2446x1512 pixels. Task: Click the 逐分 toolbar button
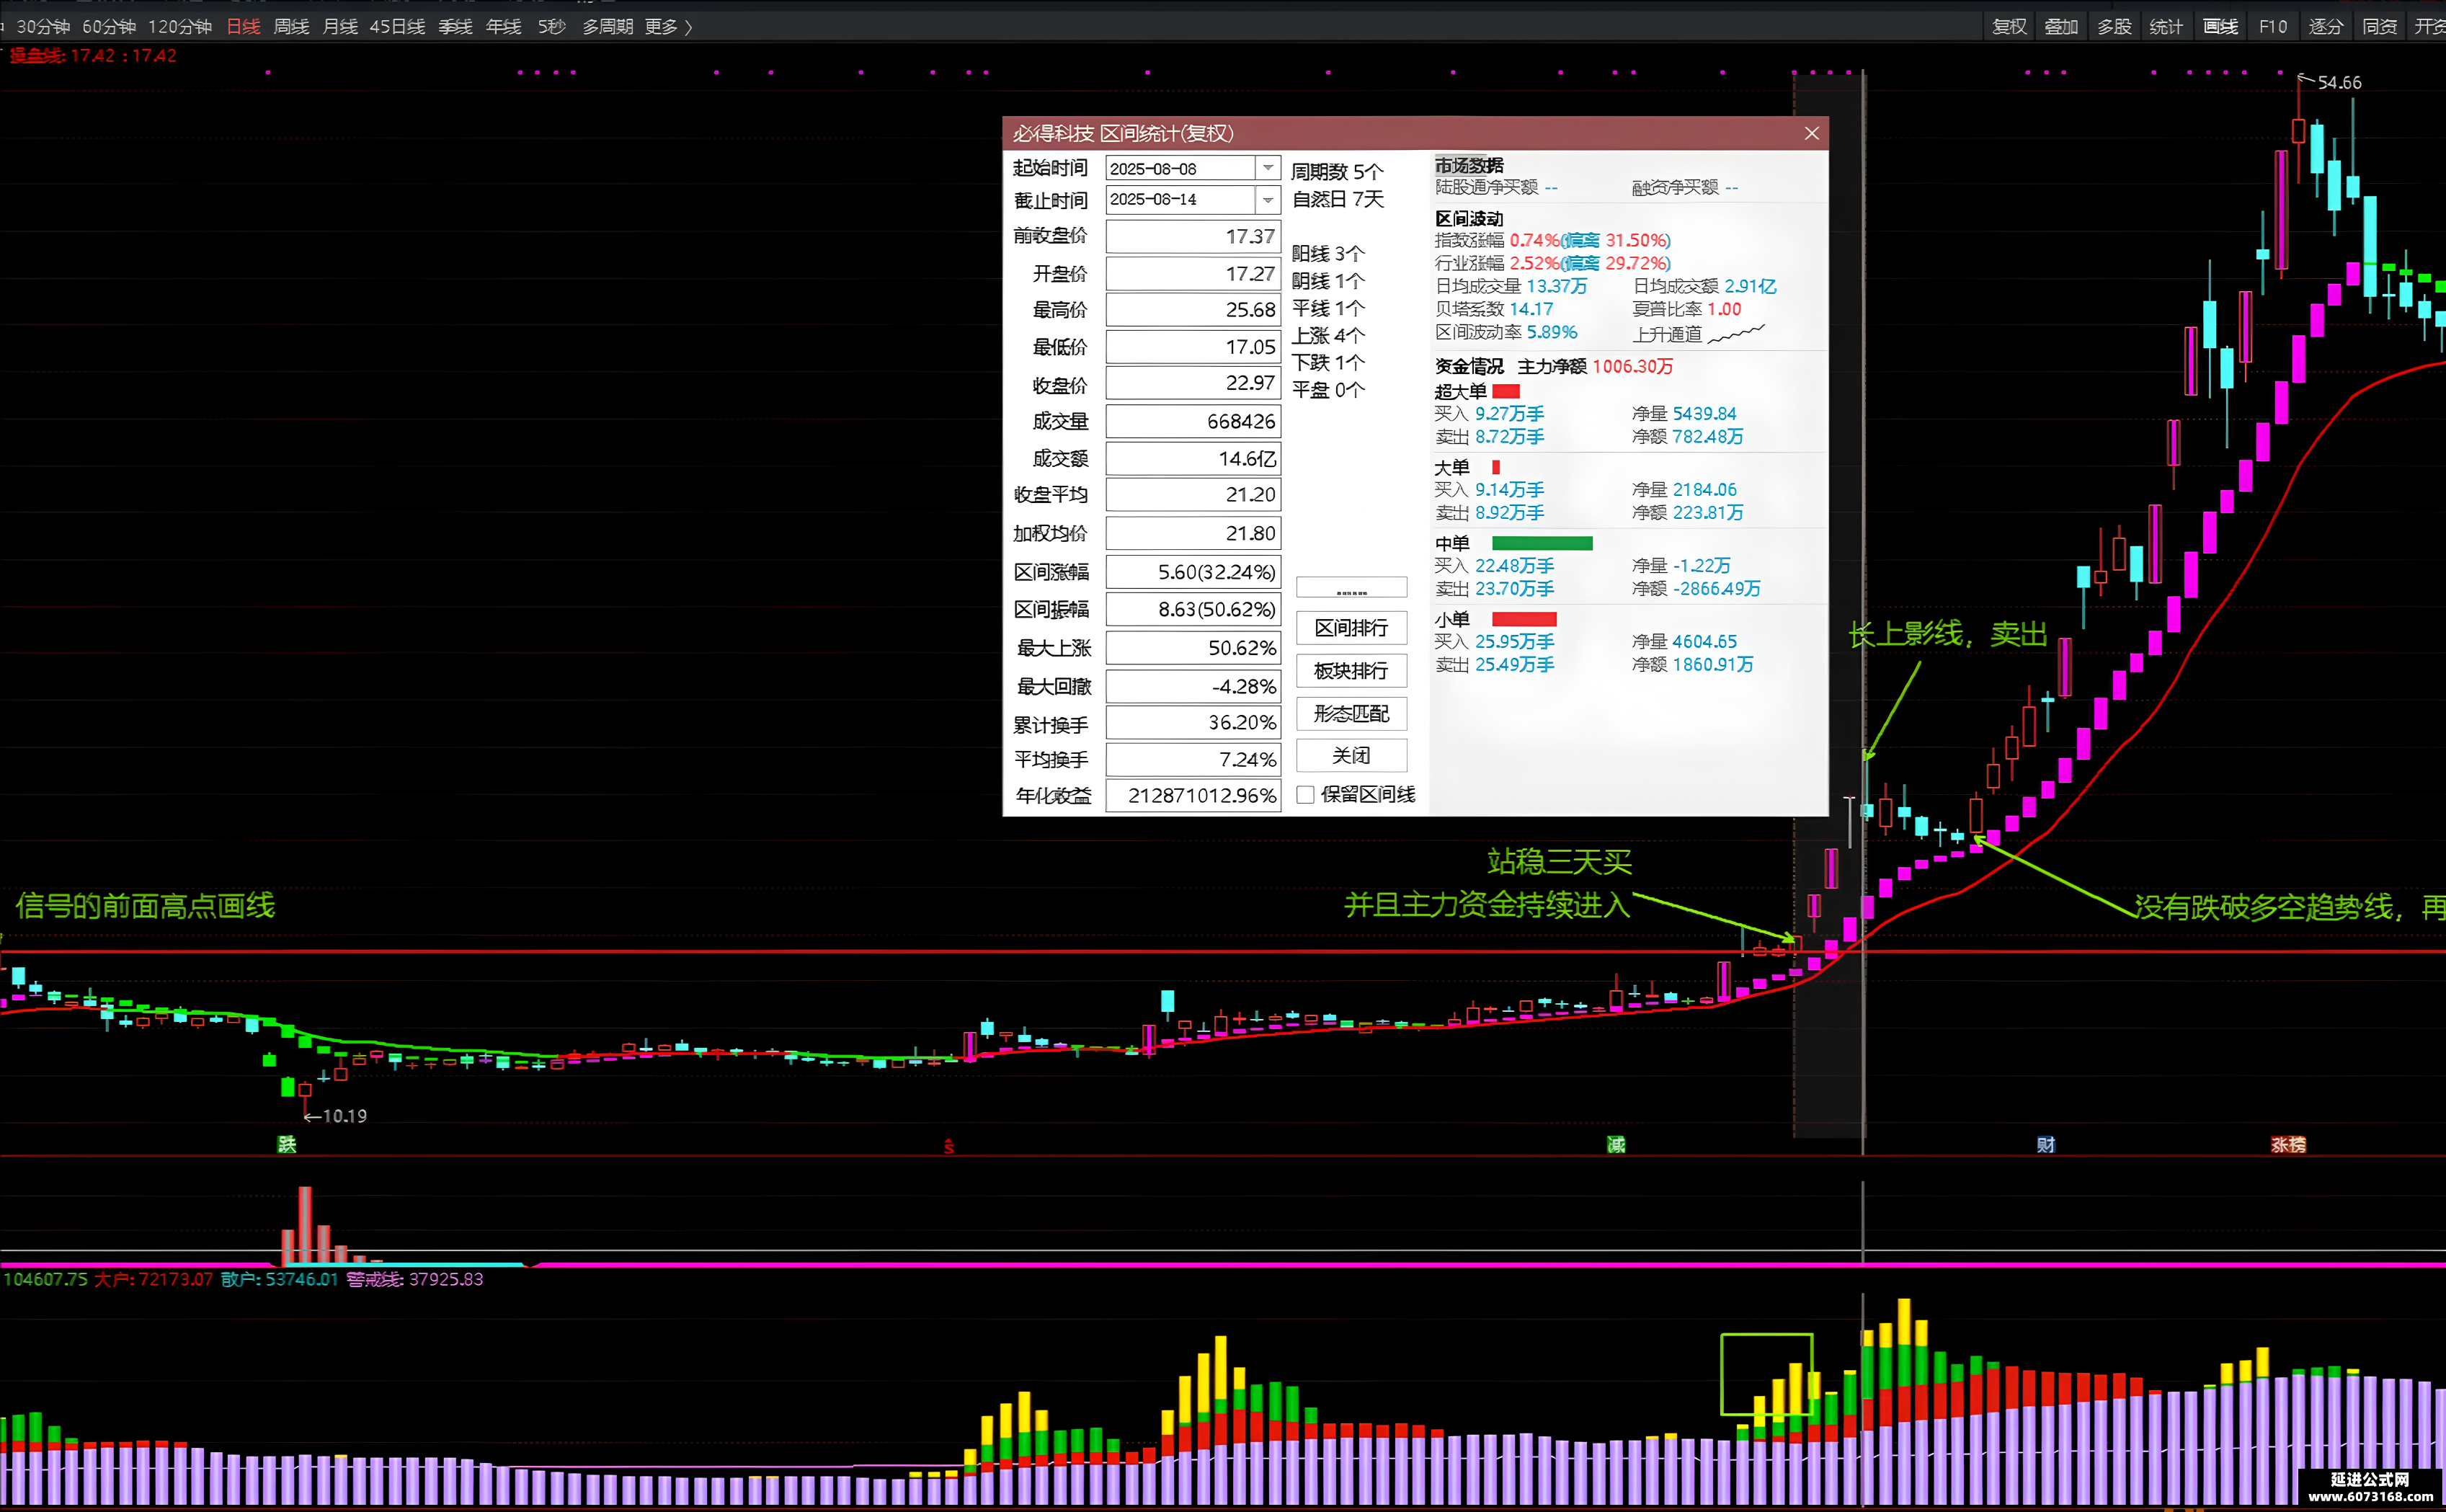point(2326,27)
